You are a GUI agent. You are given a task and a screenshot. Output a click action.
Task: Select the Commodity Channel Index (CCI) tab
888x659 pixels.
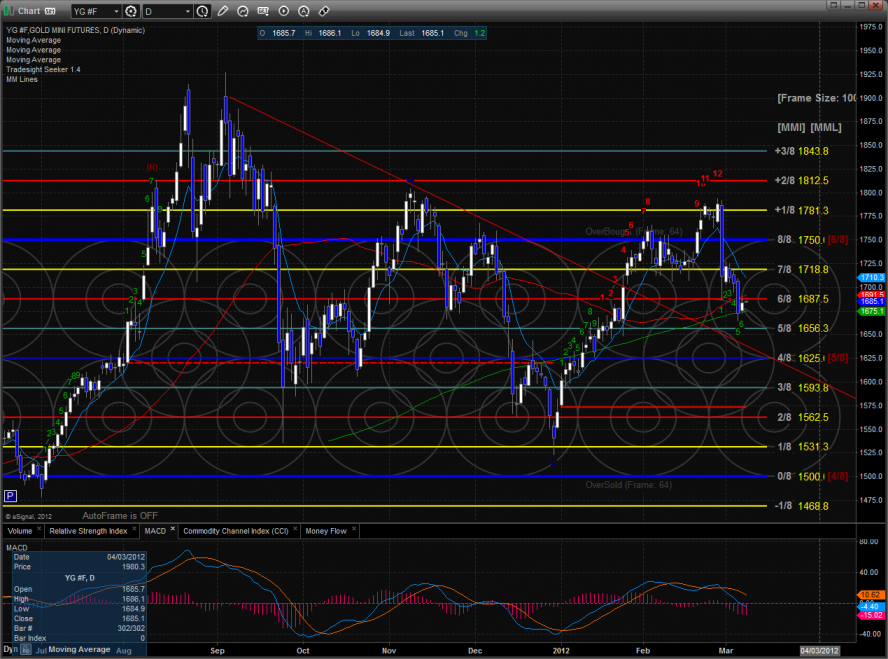238,531
